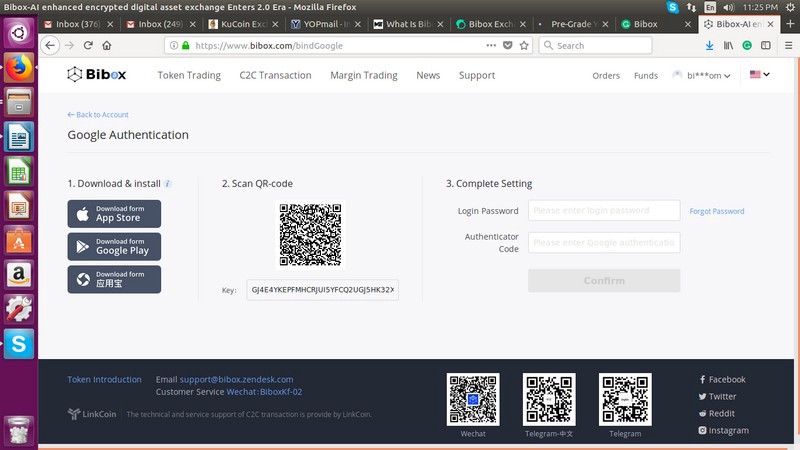Click Wechat:BiboxKf-02 link
Image resolution: width=800 pixels, height=450 pixels.
(x=264, y=392)
